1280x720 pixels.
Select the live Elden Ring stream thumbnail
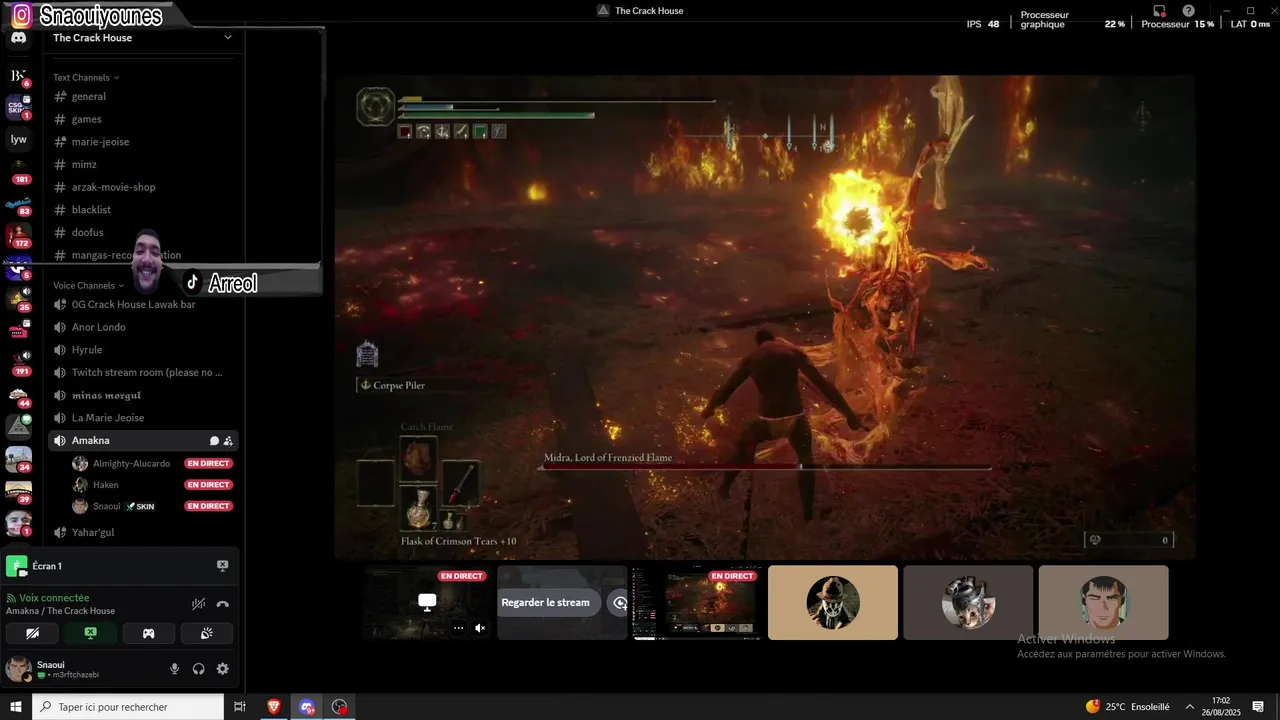coord(698,602)
